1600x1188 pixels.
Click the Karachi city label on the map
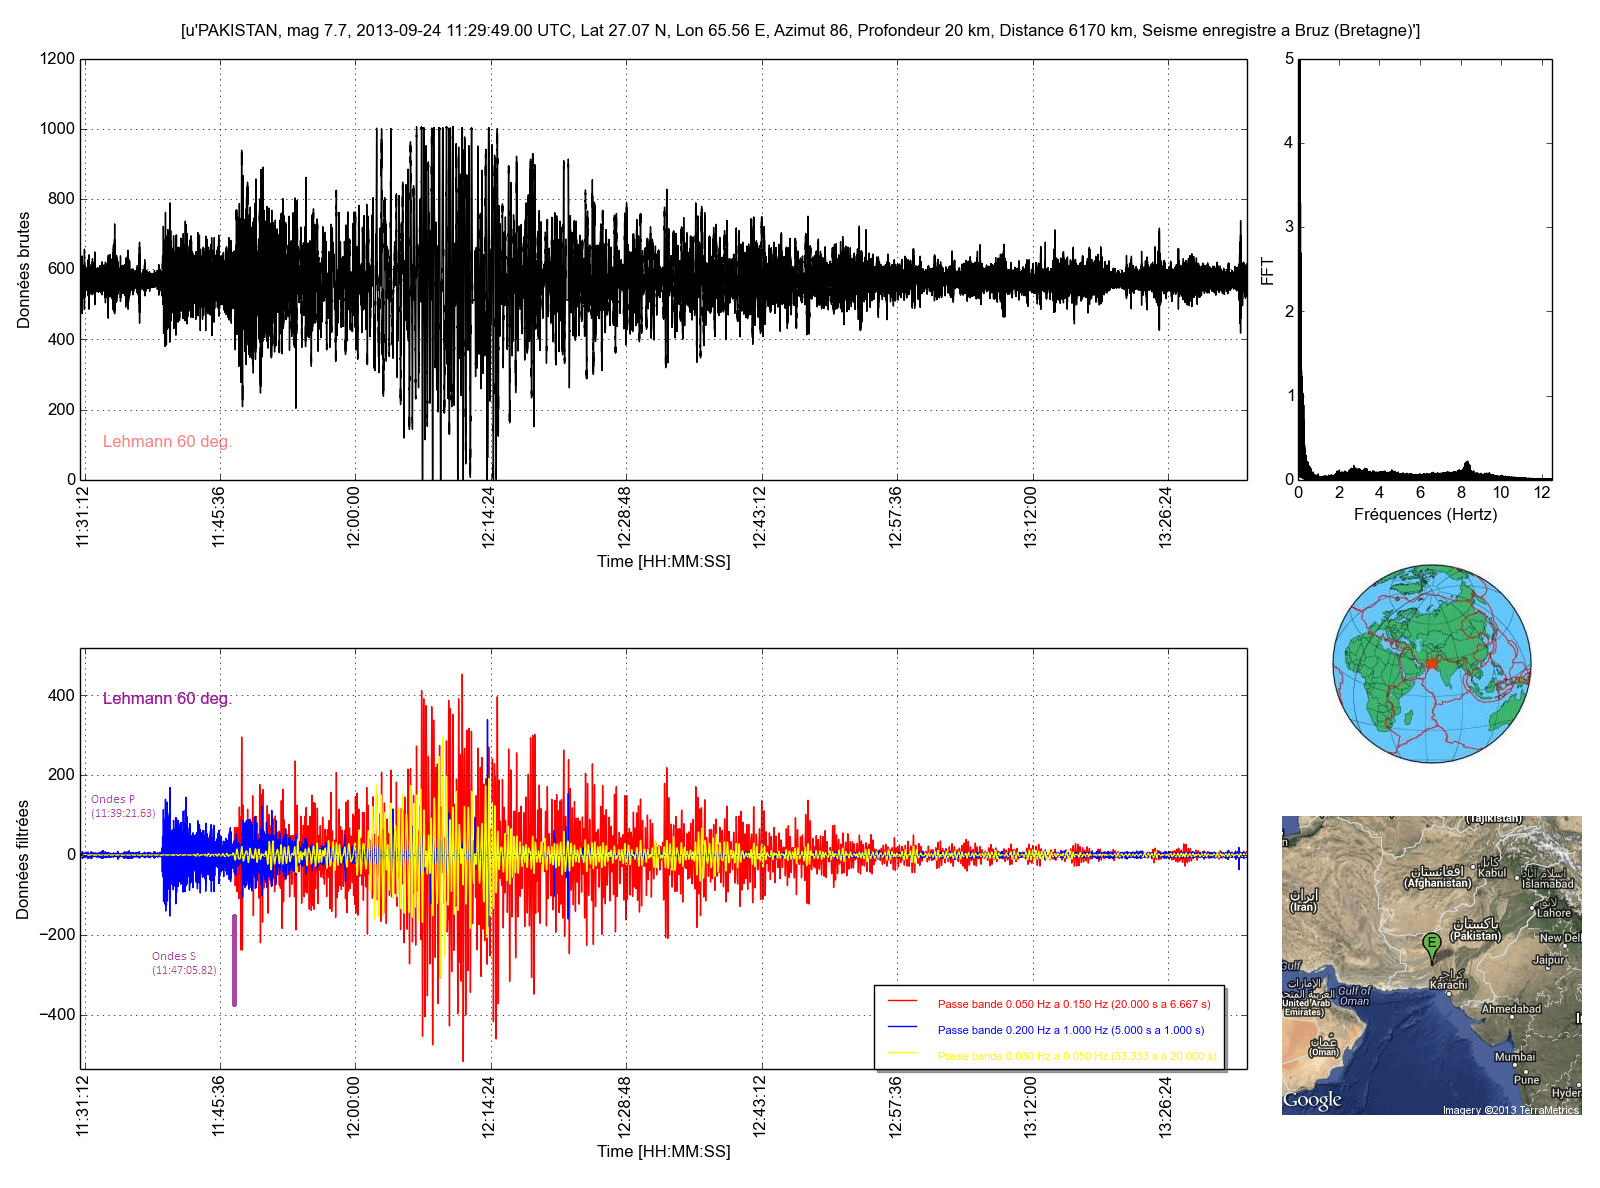click(1448, 985)
